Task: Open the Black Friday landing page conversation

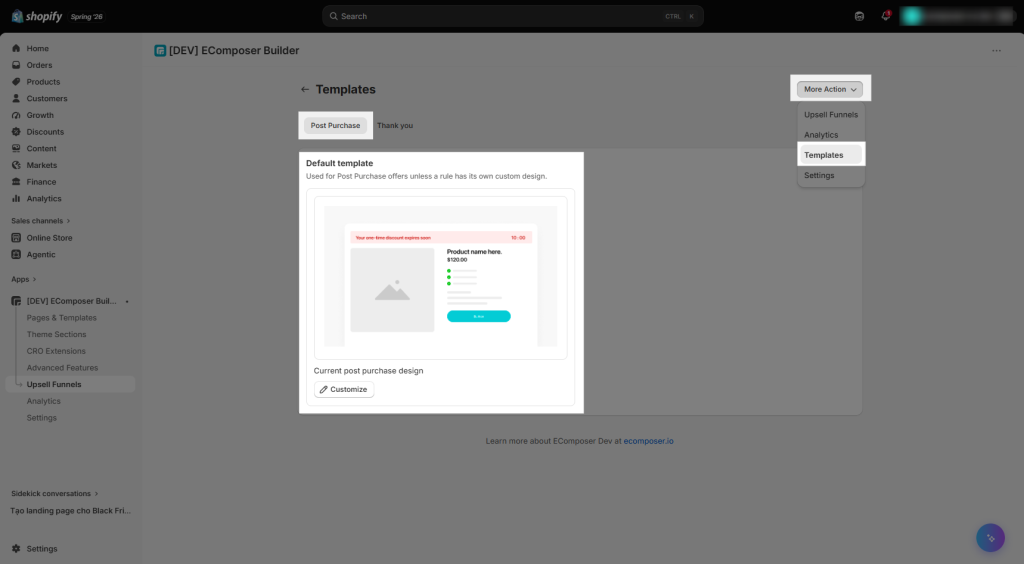Action: (71, 511)
